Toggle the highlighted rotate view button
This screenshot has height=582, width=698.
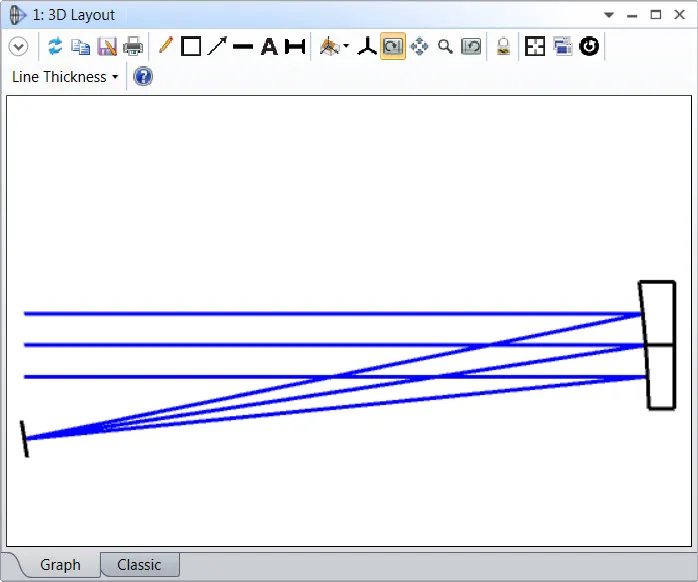[393, 46]
